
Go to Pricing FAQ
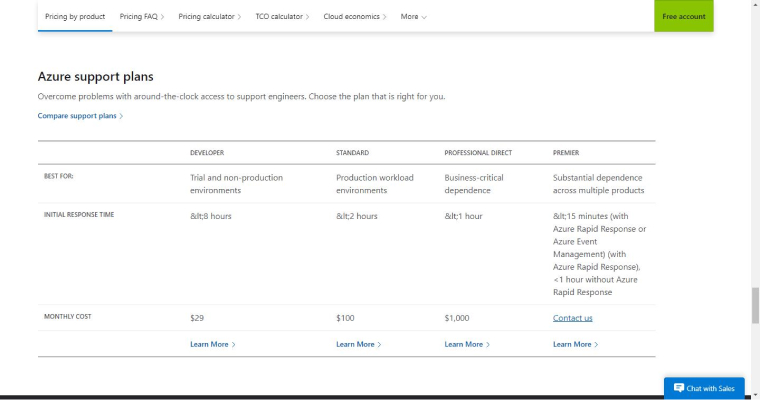click(142, 16)
